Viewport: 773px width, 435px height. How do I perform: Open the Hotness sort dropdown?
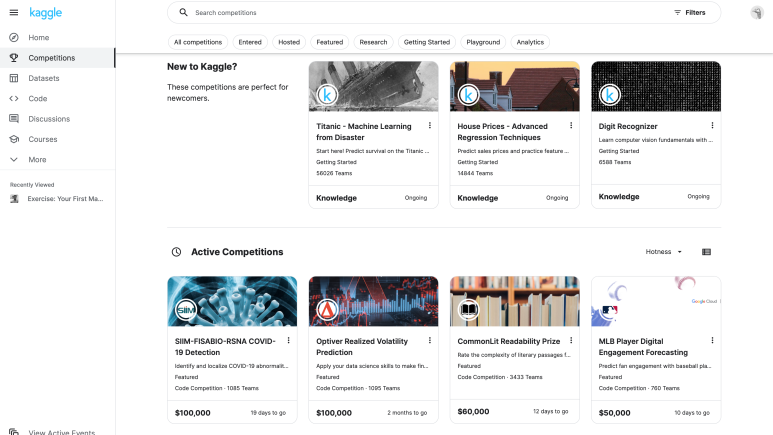point(664,252)
